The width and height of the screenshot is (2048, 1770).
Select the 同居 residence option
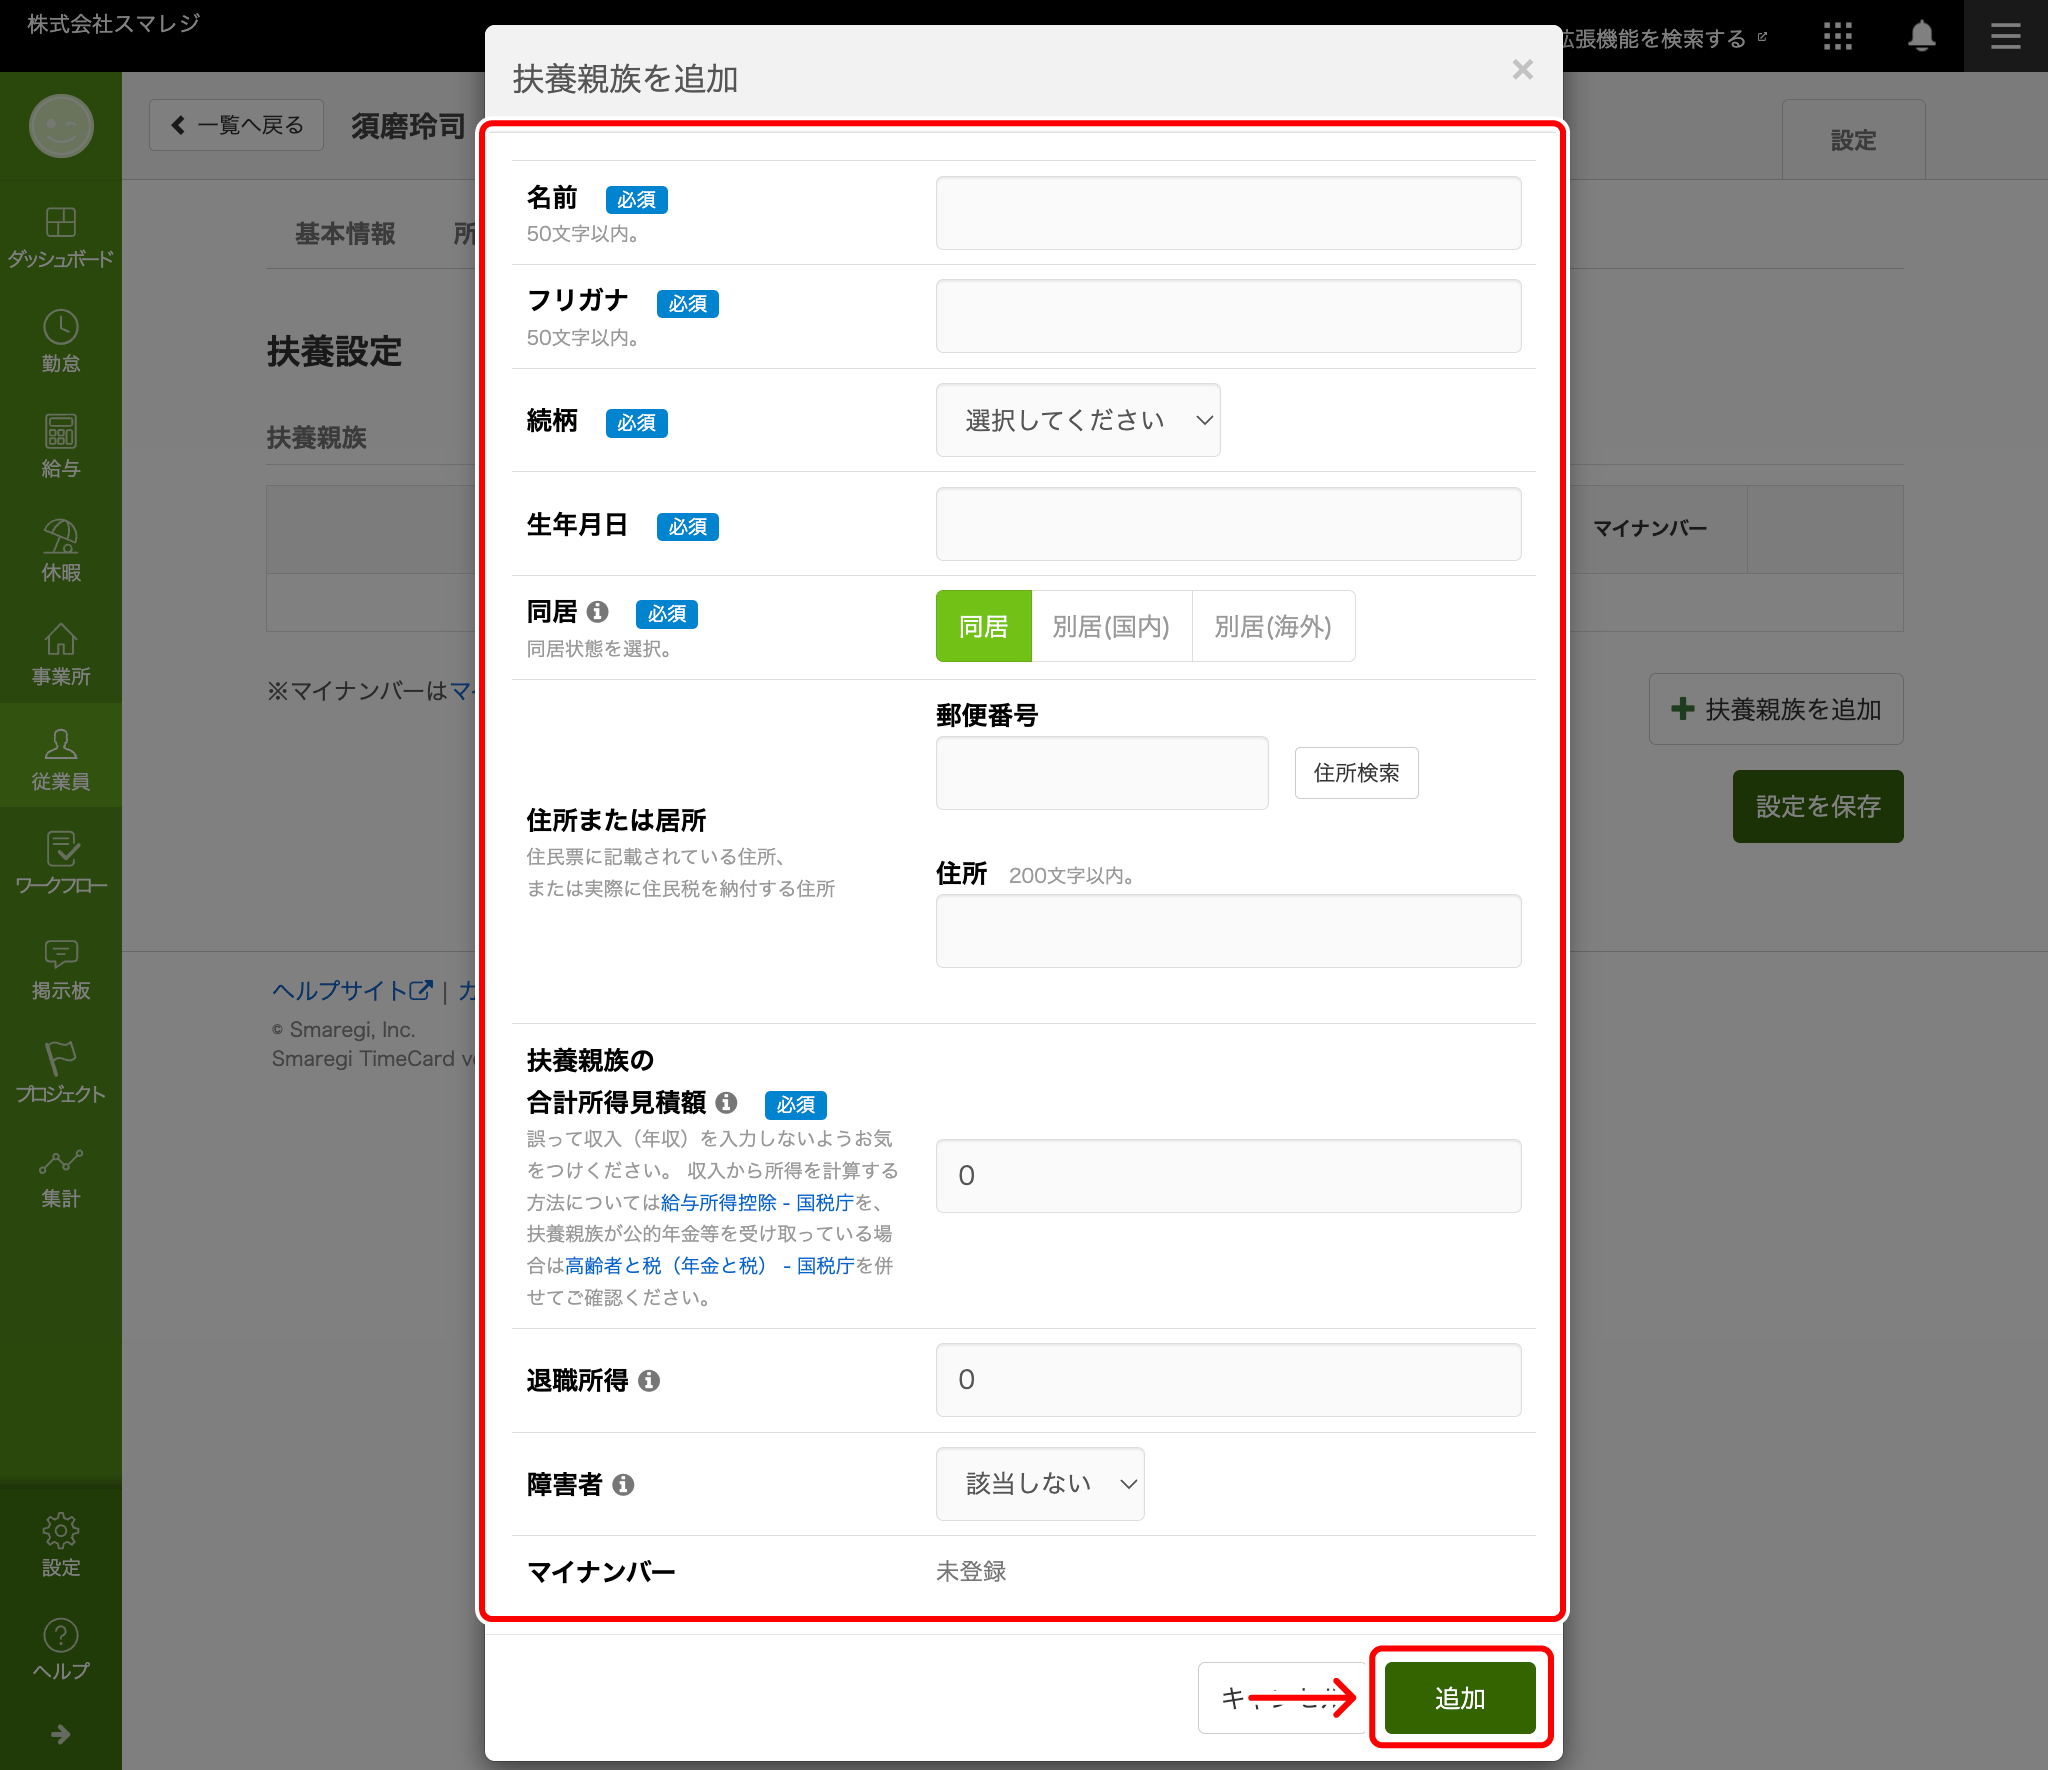point(983,627)
